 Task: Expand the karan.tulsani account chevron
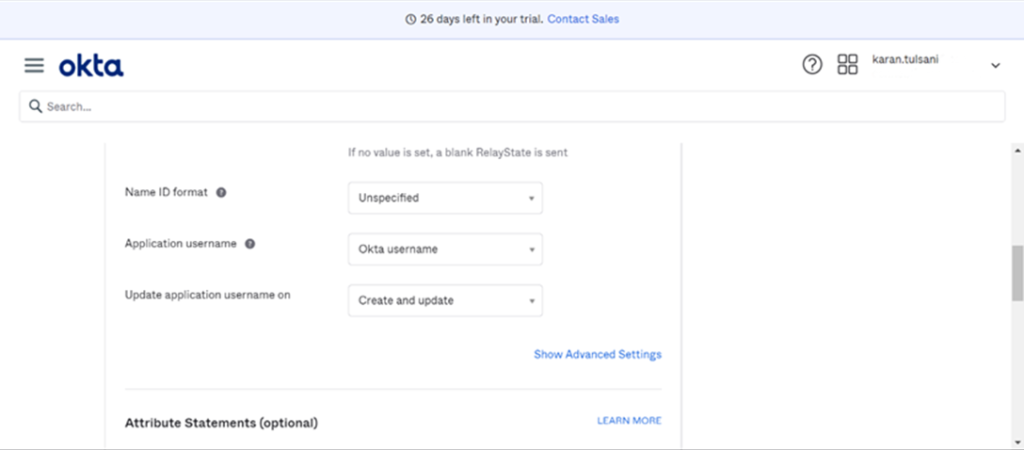click(995, 65)
